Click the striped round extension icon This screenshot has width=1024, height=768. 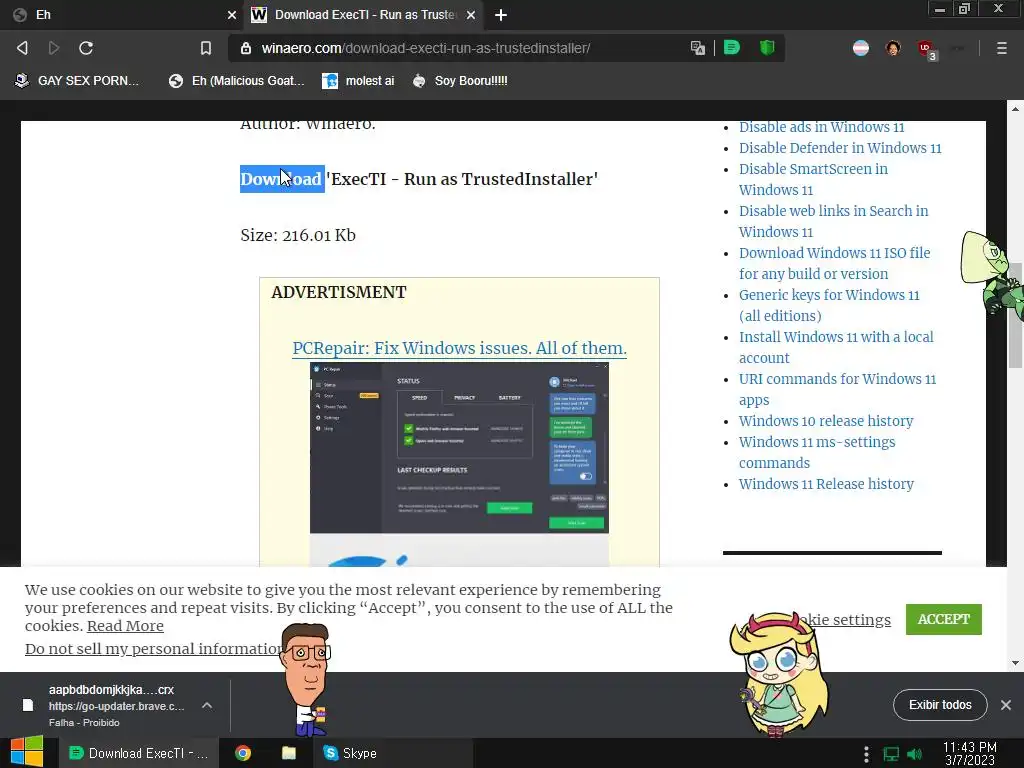point(861,48)
